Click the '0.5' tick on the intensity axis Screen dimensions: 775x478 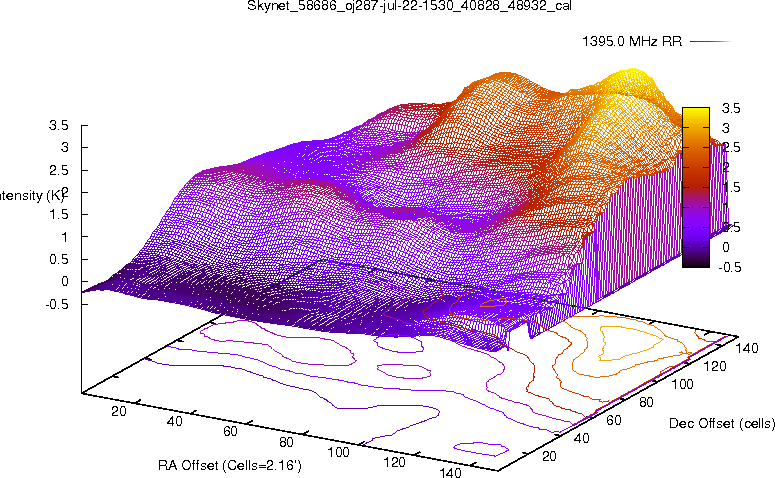(x=58, y=259)
